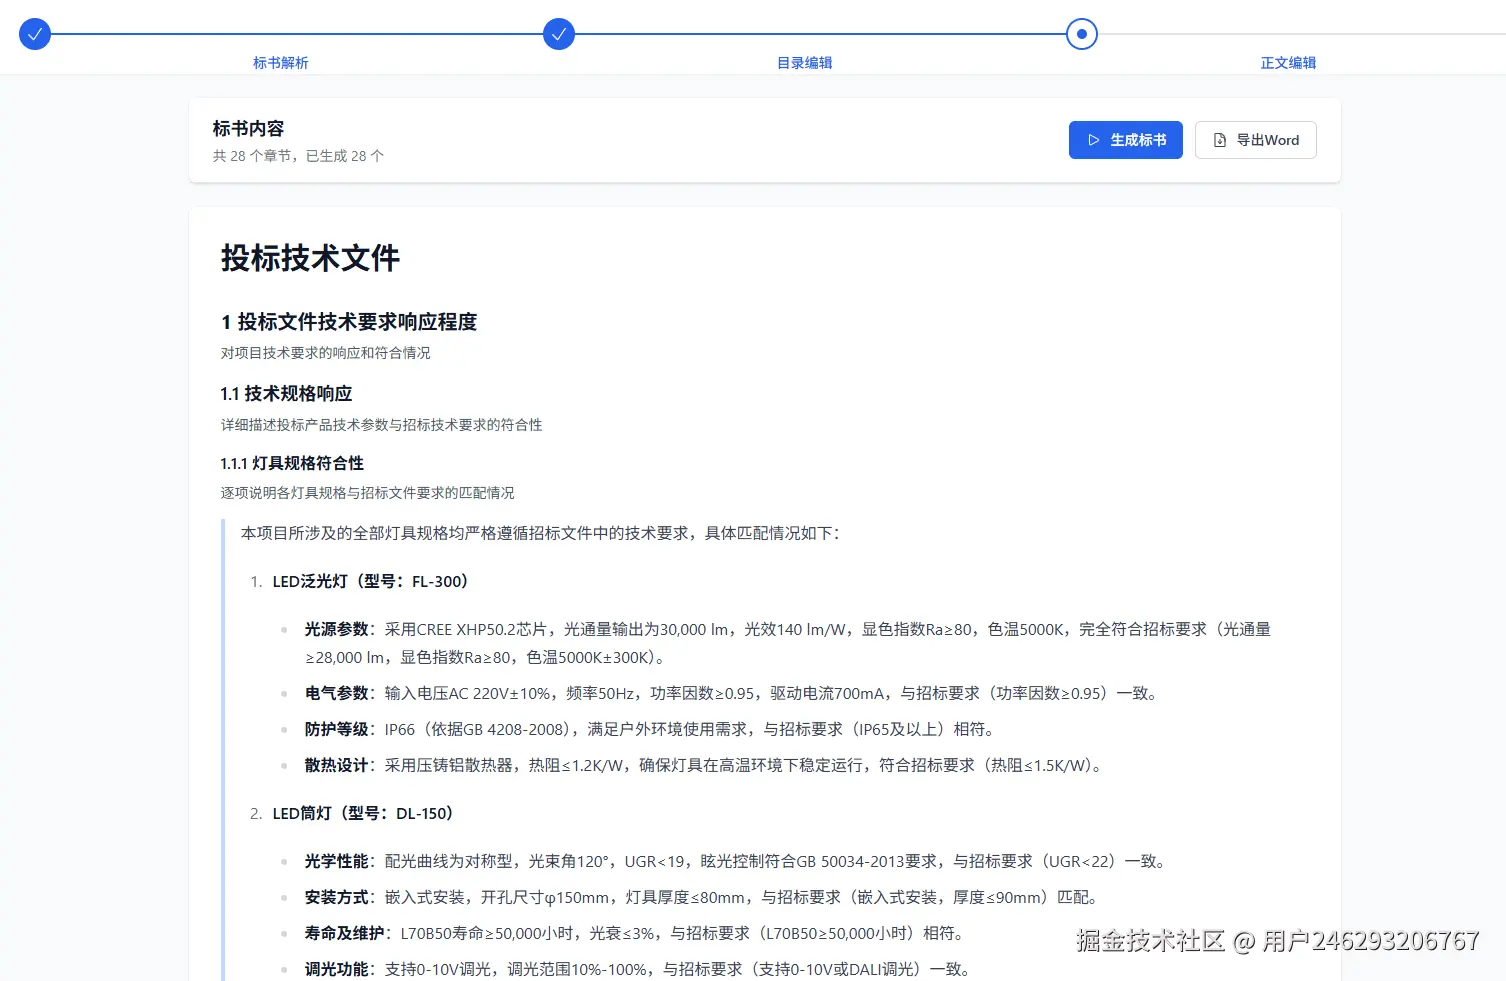Click the 标书解析 completed step circle

point(35,34)
